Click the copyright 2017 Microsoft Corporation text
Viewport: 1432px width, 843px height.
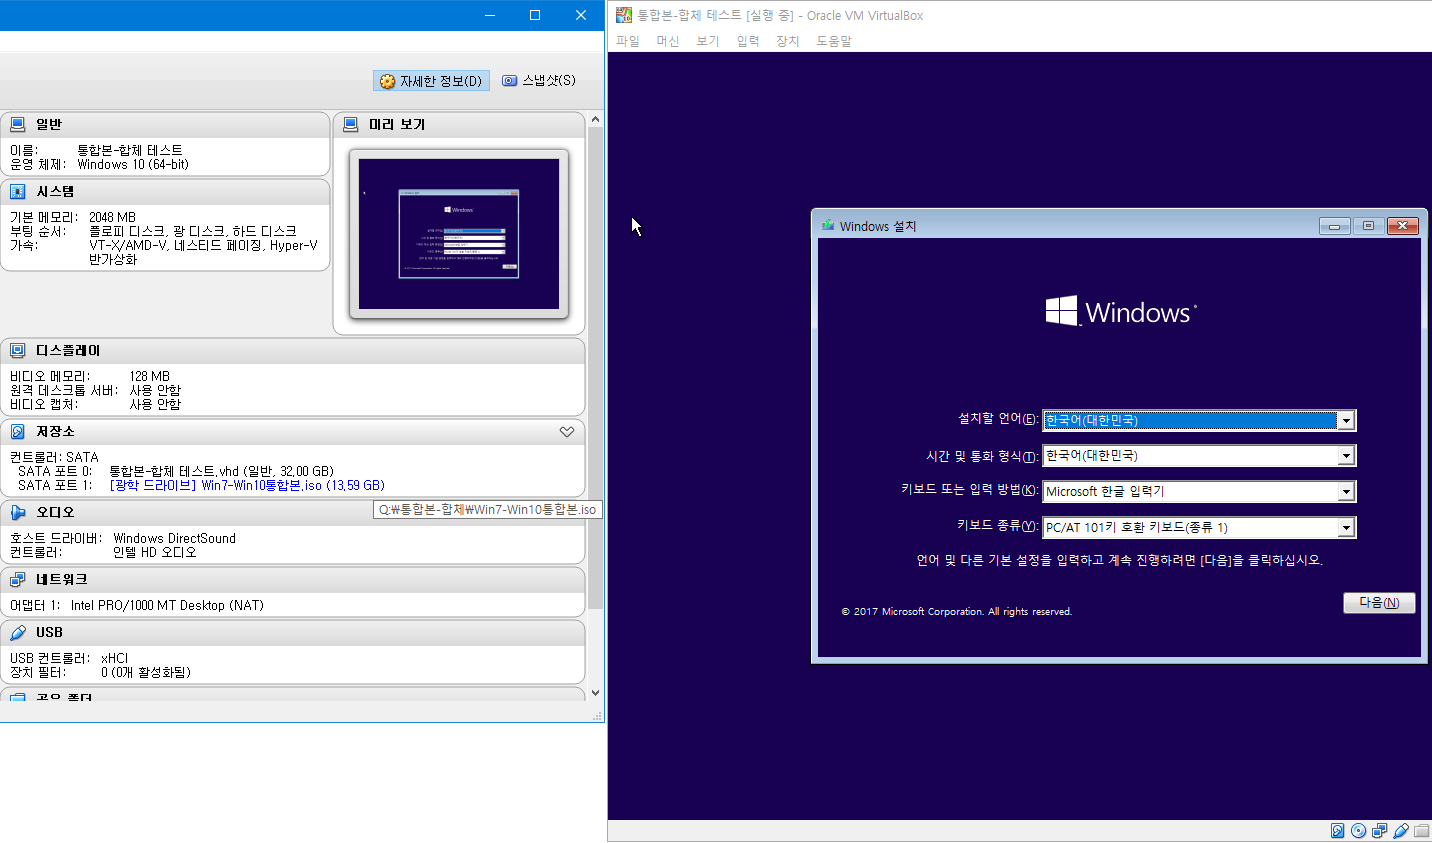coord(957,612)
